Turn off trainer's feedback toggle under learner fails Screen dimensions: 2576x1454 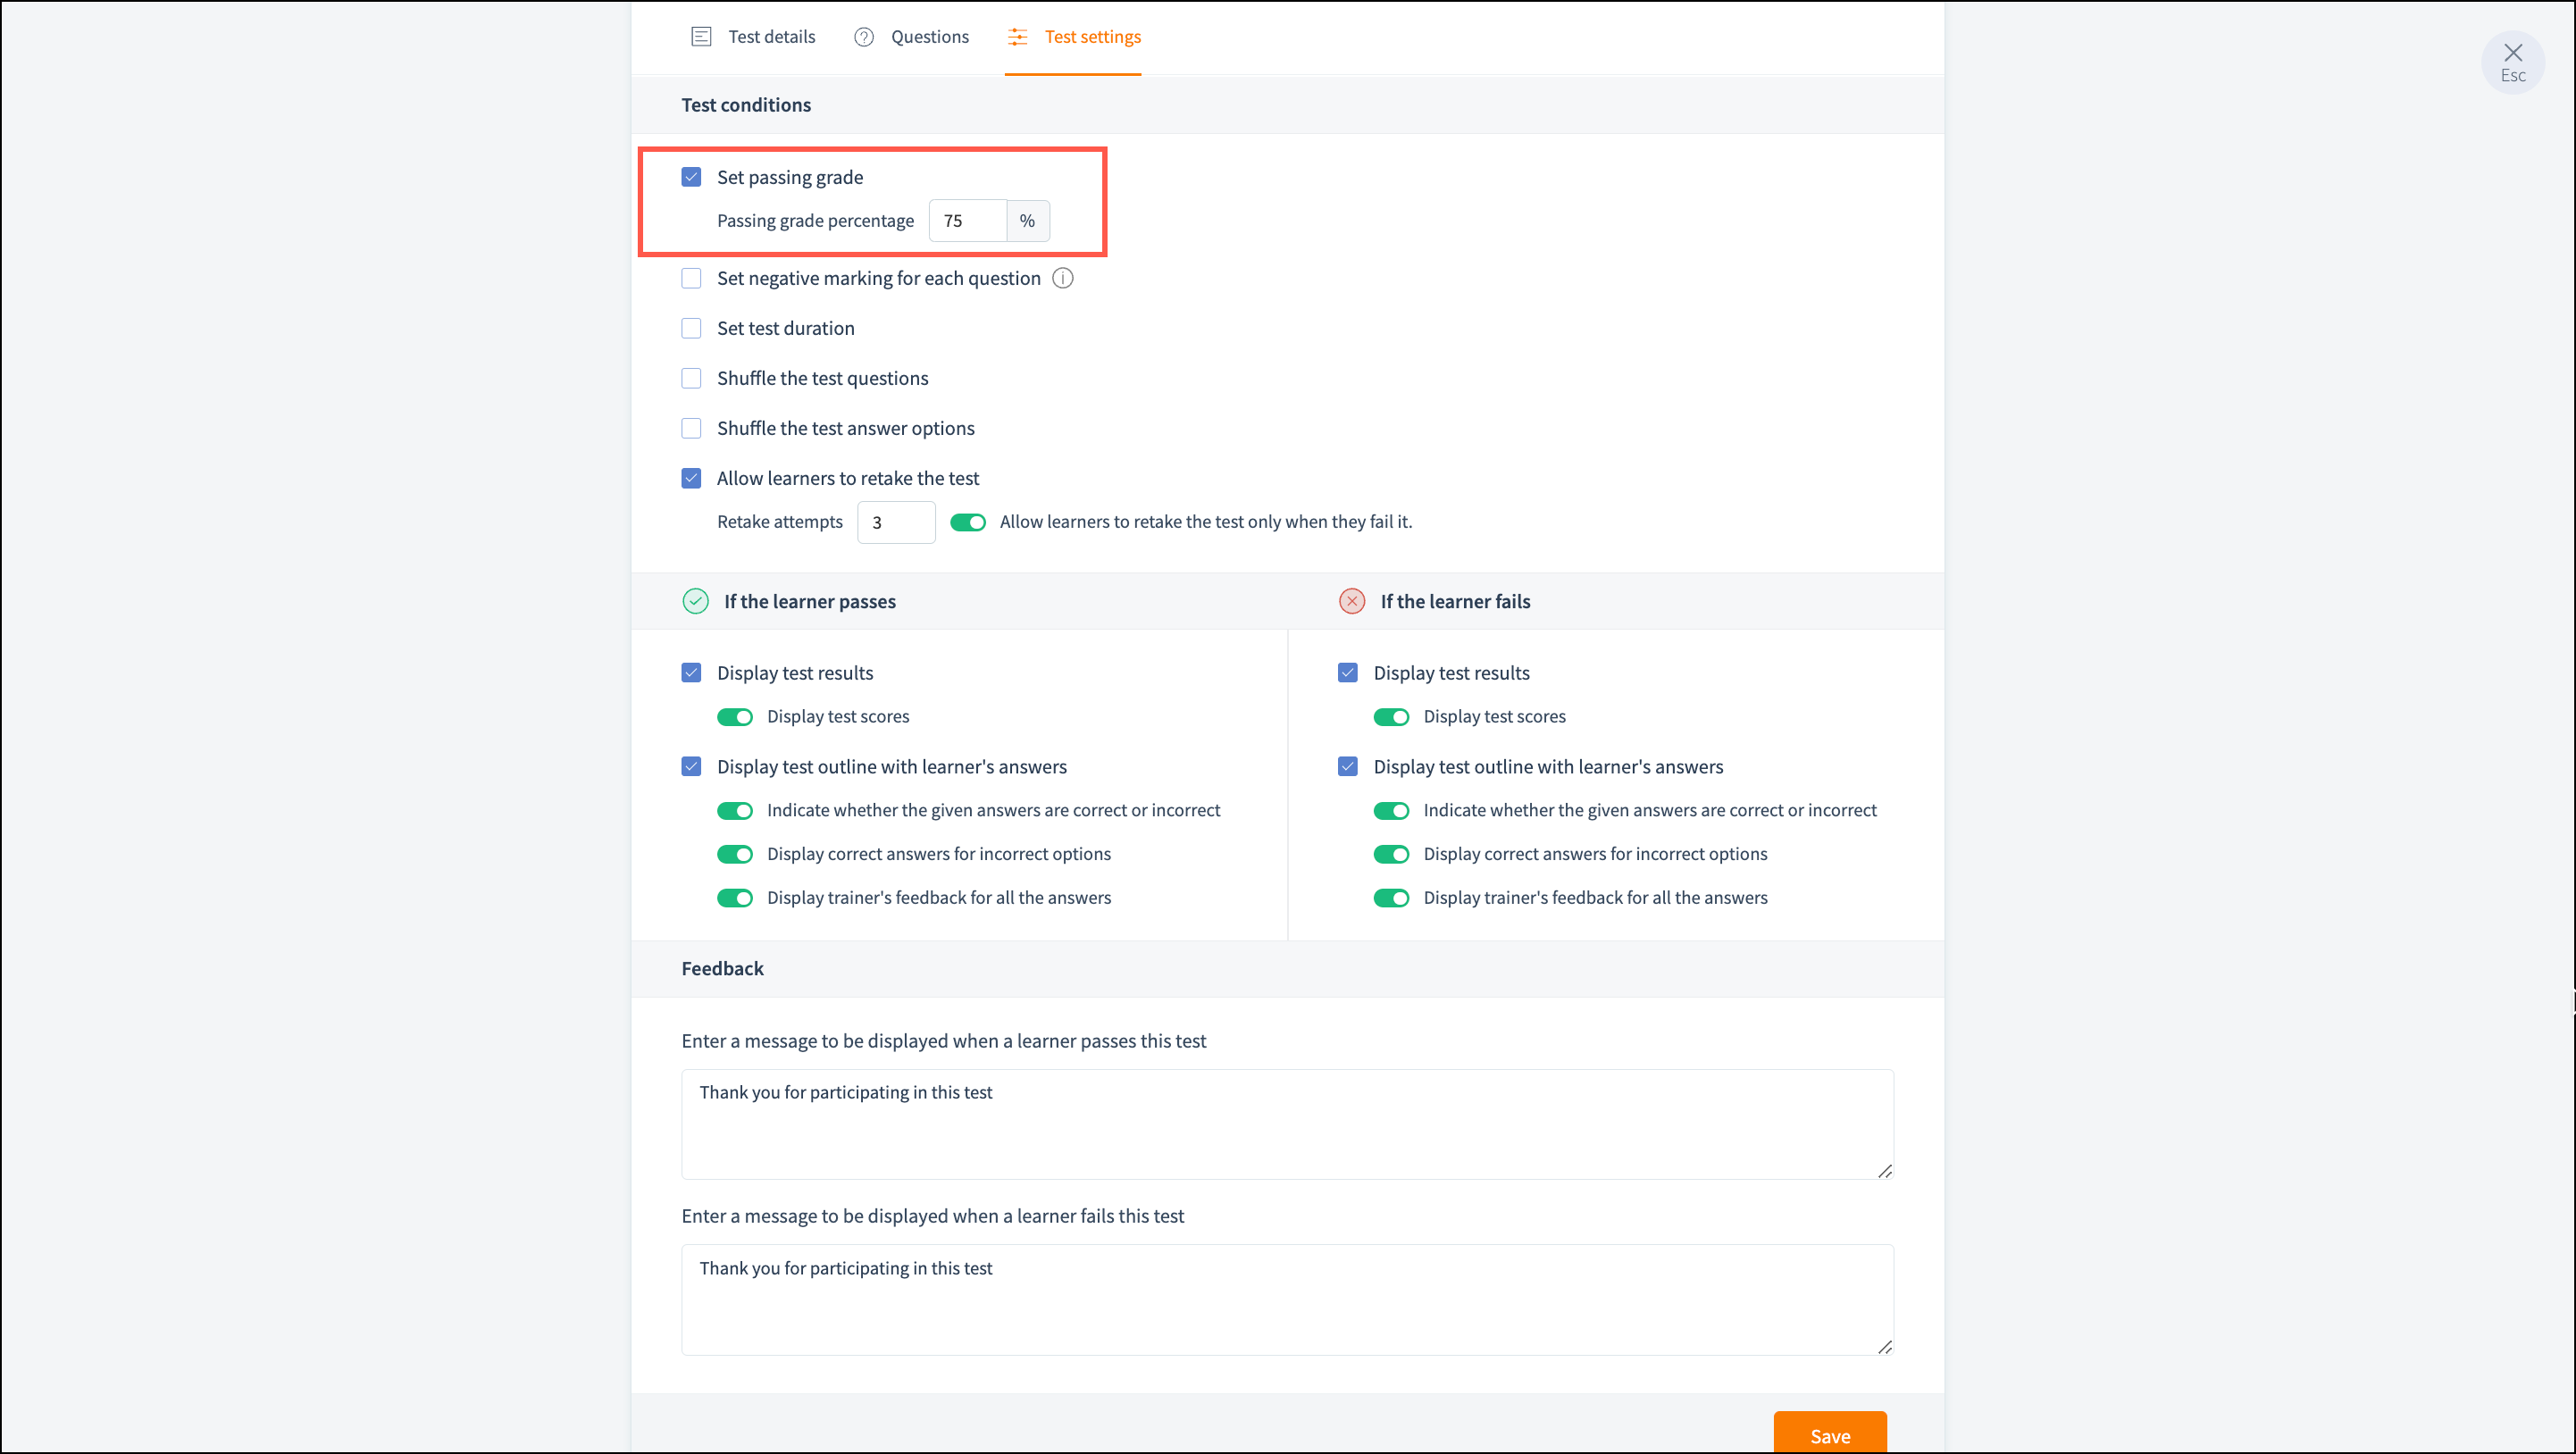click(x=1390, y=898)
